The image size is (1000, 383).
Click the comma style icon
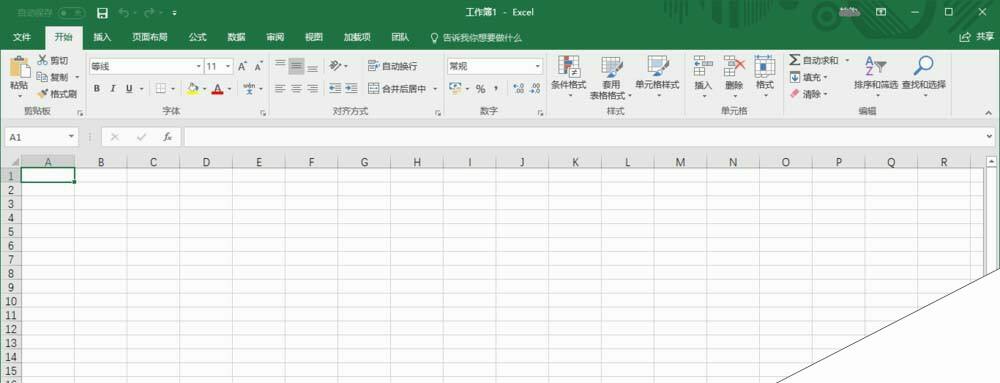coord(496,89)
